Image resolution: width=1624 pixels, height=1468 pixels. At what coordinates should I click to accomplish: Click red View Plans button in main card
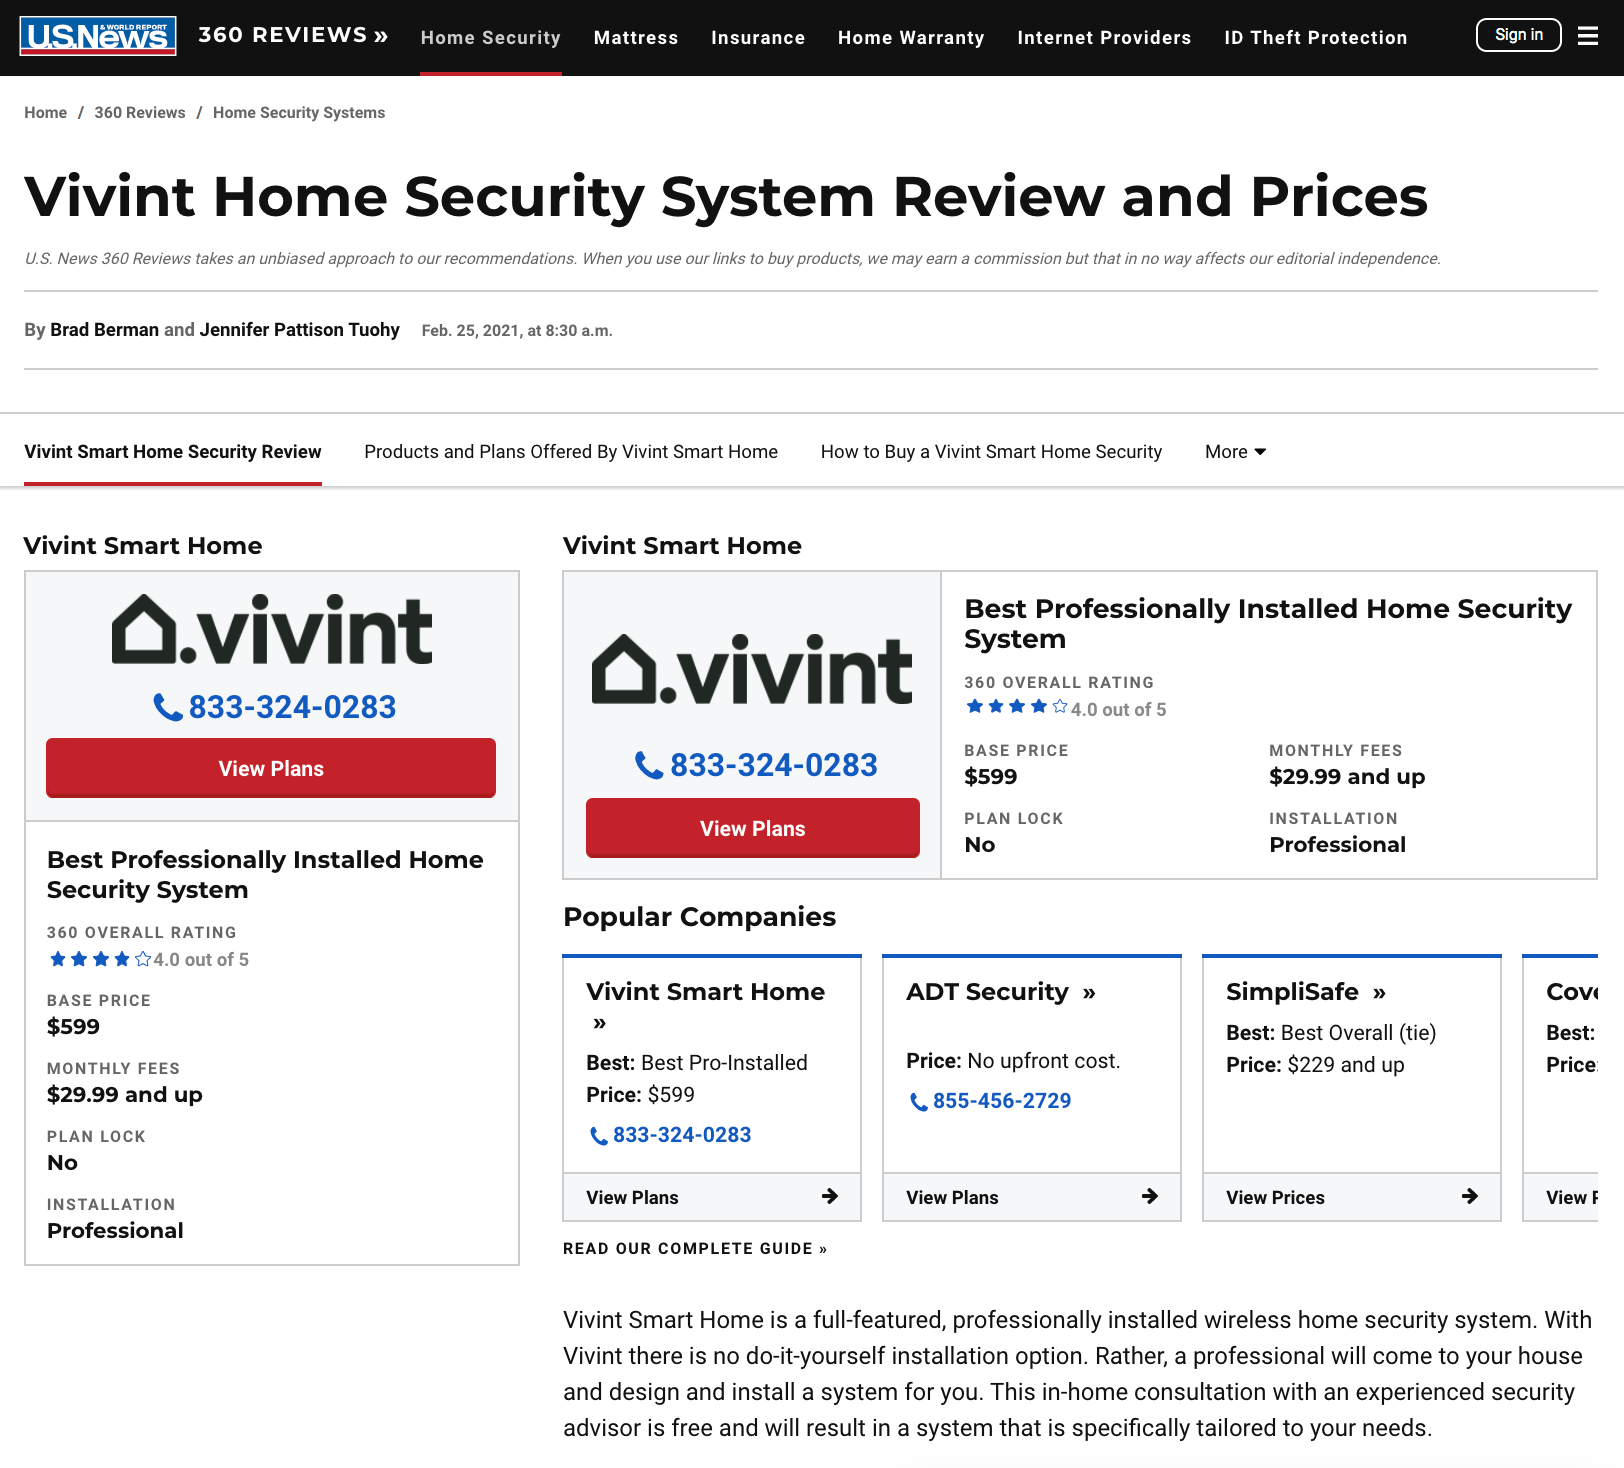pyautogui.click(x=753, y=828)
